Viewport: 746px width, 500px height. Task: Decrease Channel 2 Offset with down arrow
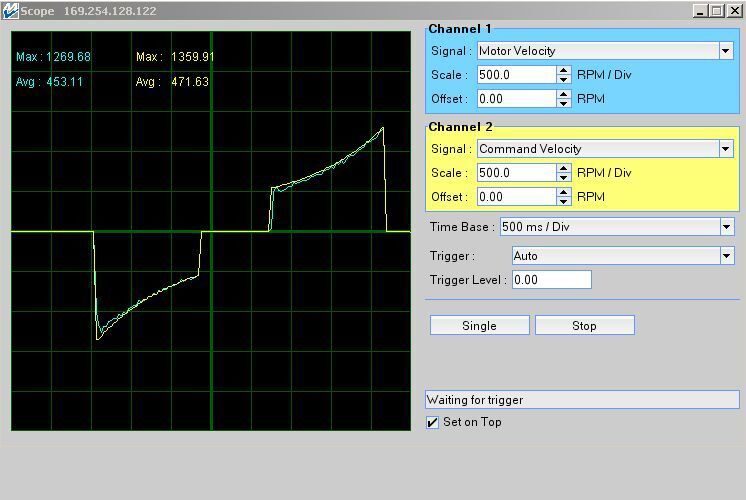[x=563, y=201]
